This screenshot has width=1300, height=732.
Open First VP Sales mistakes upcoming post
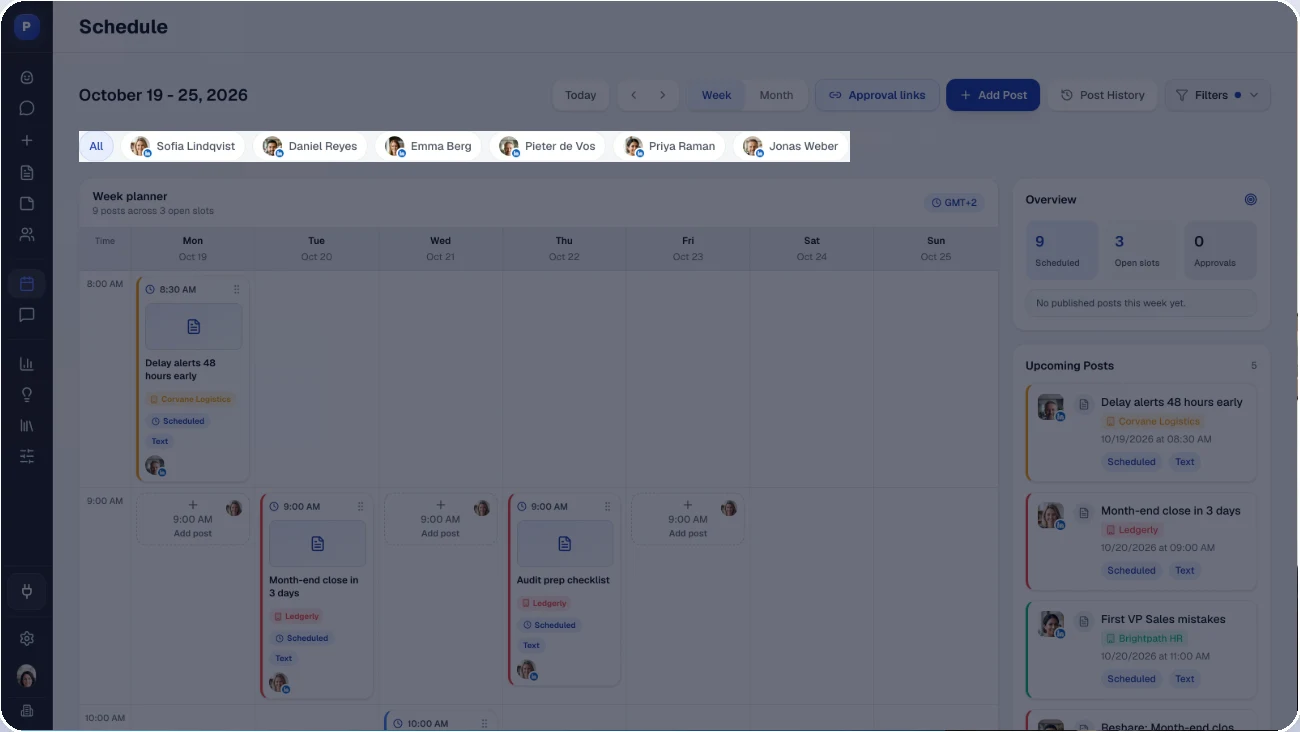coord(1141,649)
